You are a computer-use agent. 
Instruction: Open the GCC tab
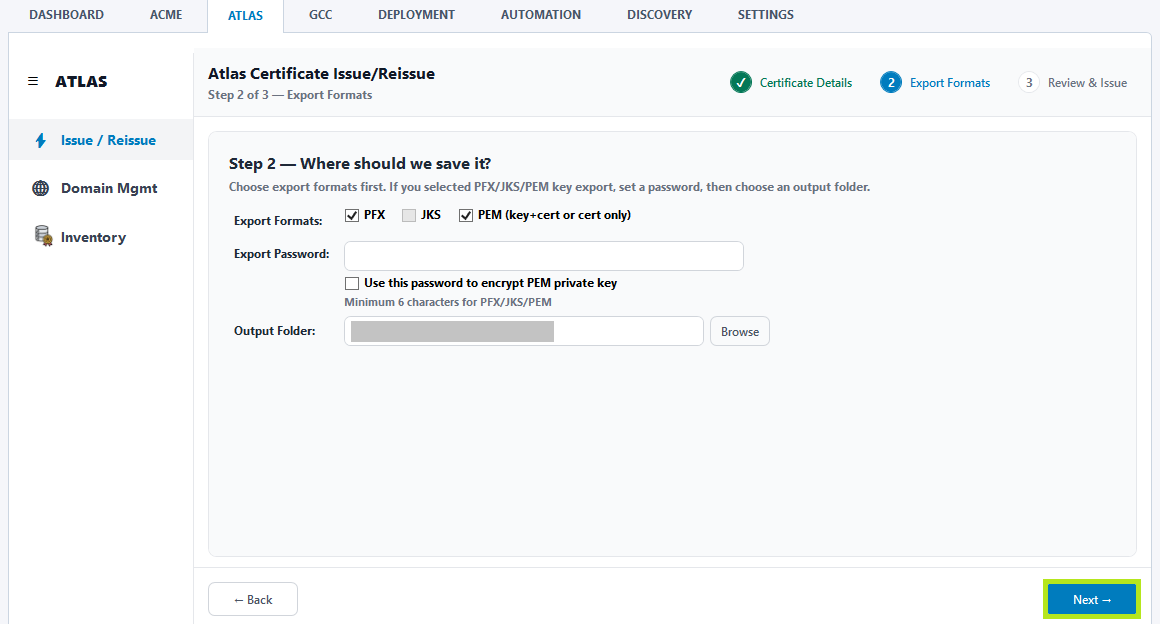click(320, 15)
